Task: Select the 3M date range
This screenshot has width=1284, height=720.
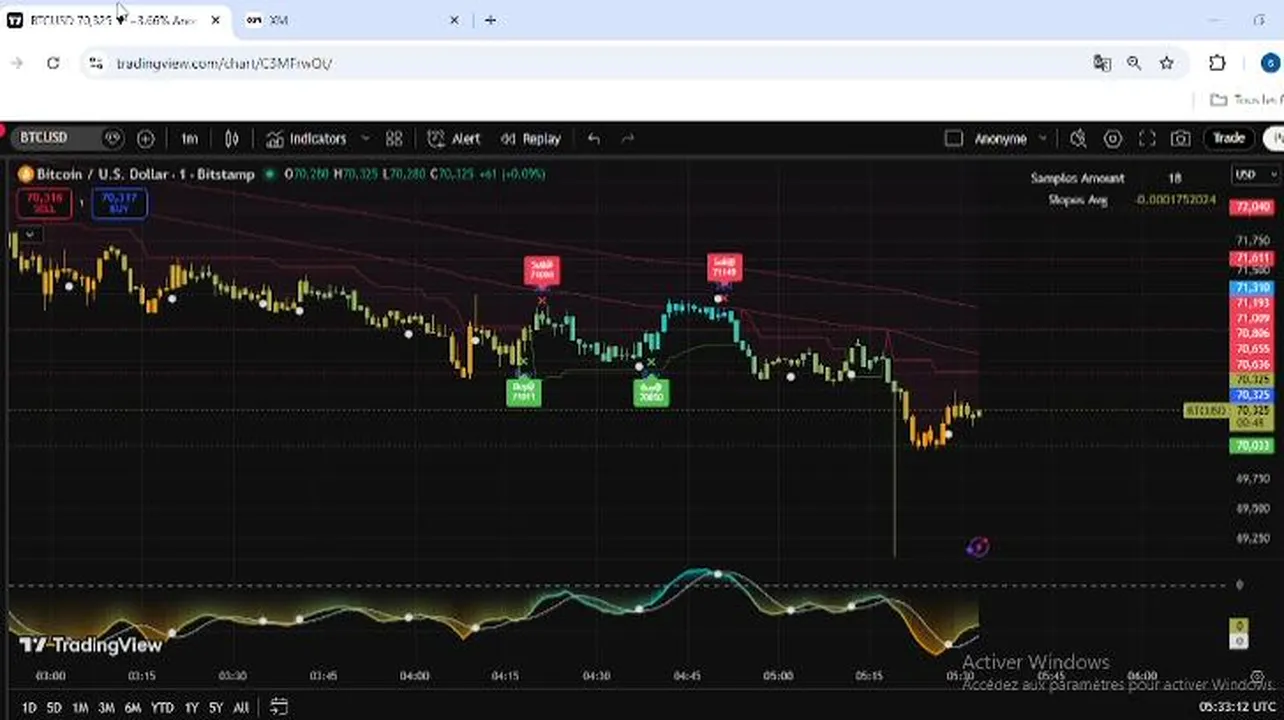Action: tap(106, 708)
